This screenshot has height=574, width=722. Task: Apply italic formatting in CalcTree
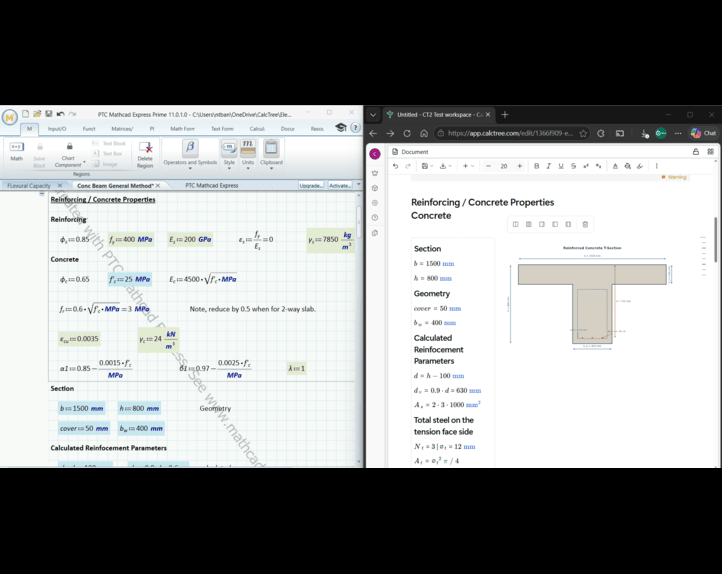click(x=548, y=166)
